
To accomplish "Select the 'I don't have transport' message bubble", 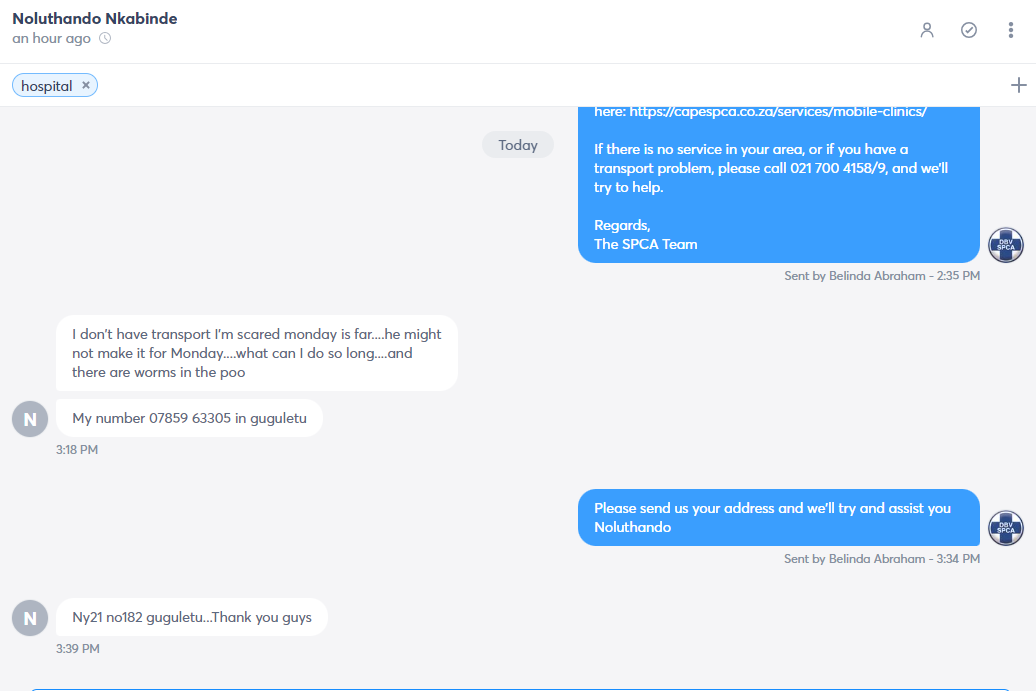I will point(256,353).
